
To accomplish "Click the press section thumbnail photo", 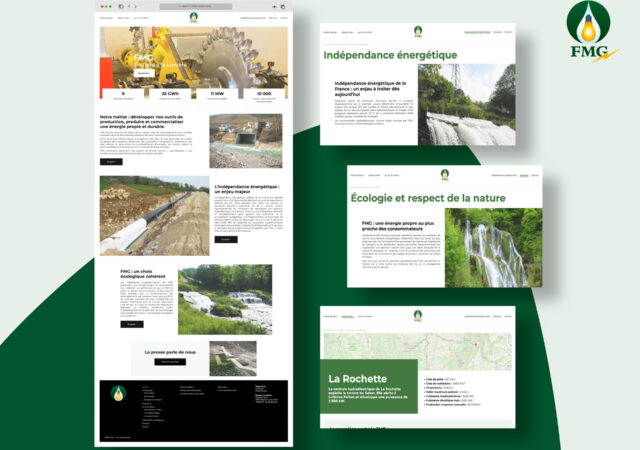I will (233, 358).
